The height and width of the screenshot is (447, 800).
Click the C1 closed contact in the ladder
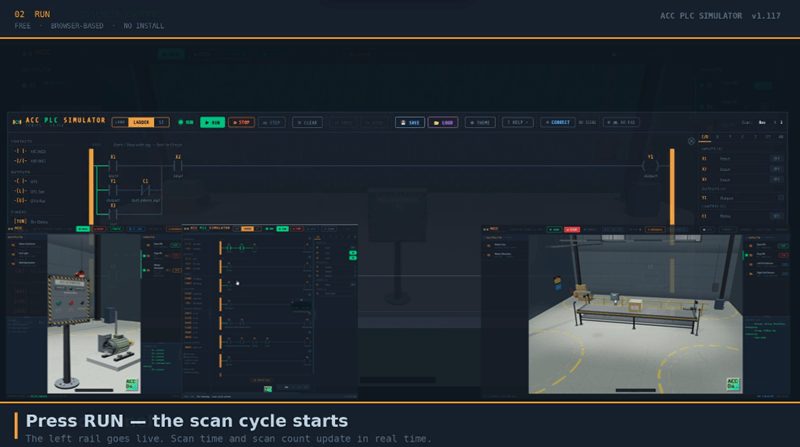coord(145,190)
